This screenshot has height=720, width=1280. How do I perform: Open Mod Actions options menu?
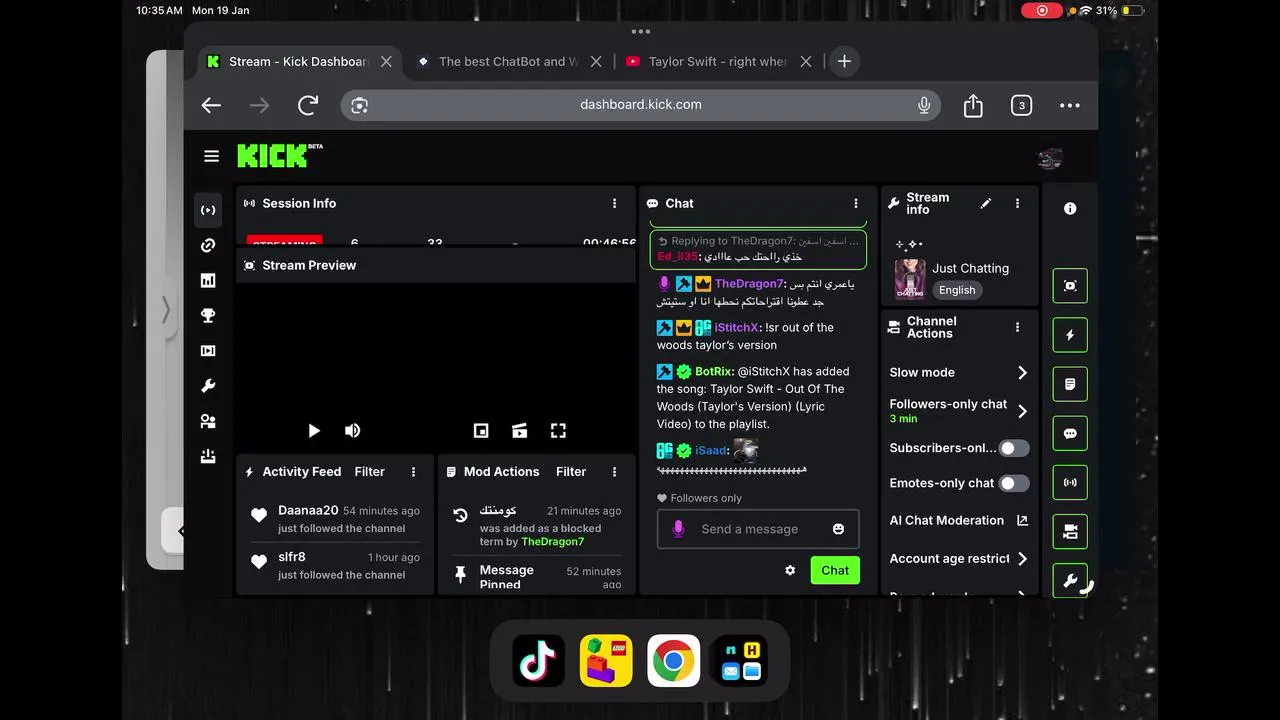[x=614, y=472]
